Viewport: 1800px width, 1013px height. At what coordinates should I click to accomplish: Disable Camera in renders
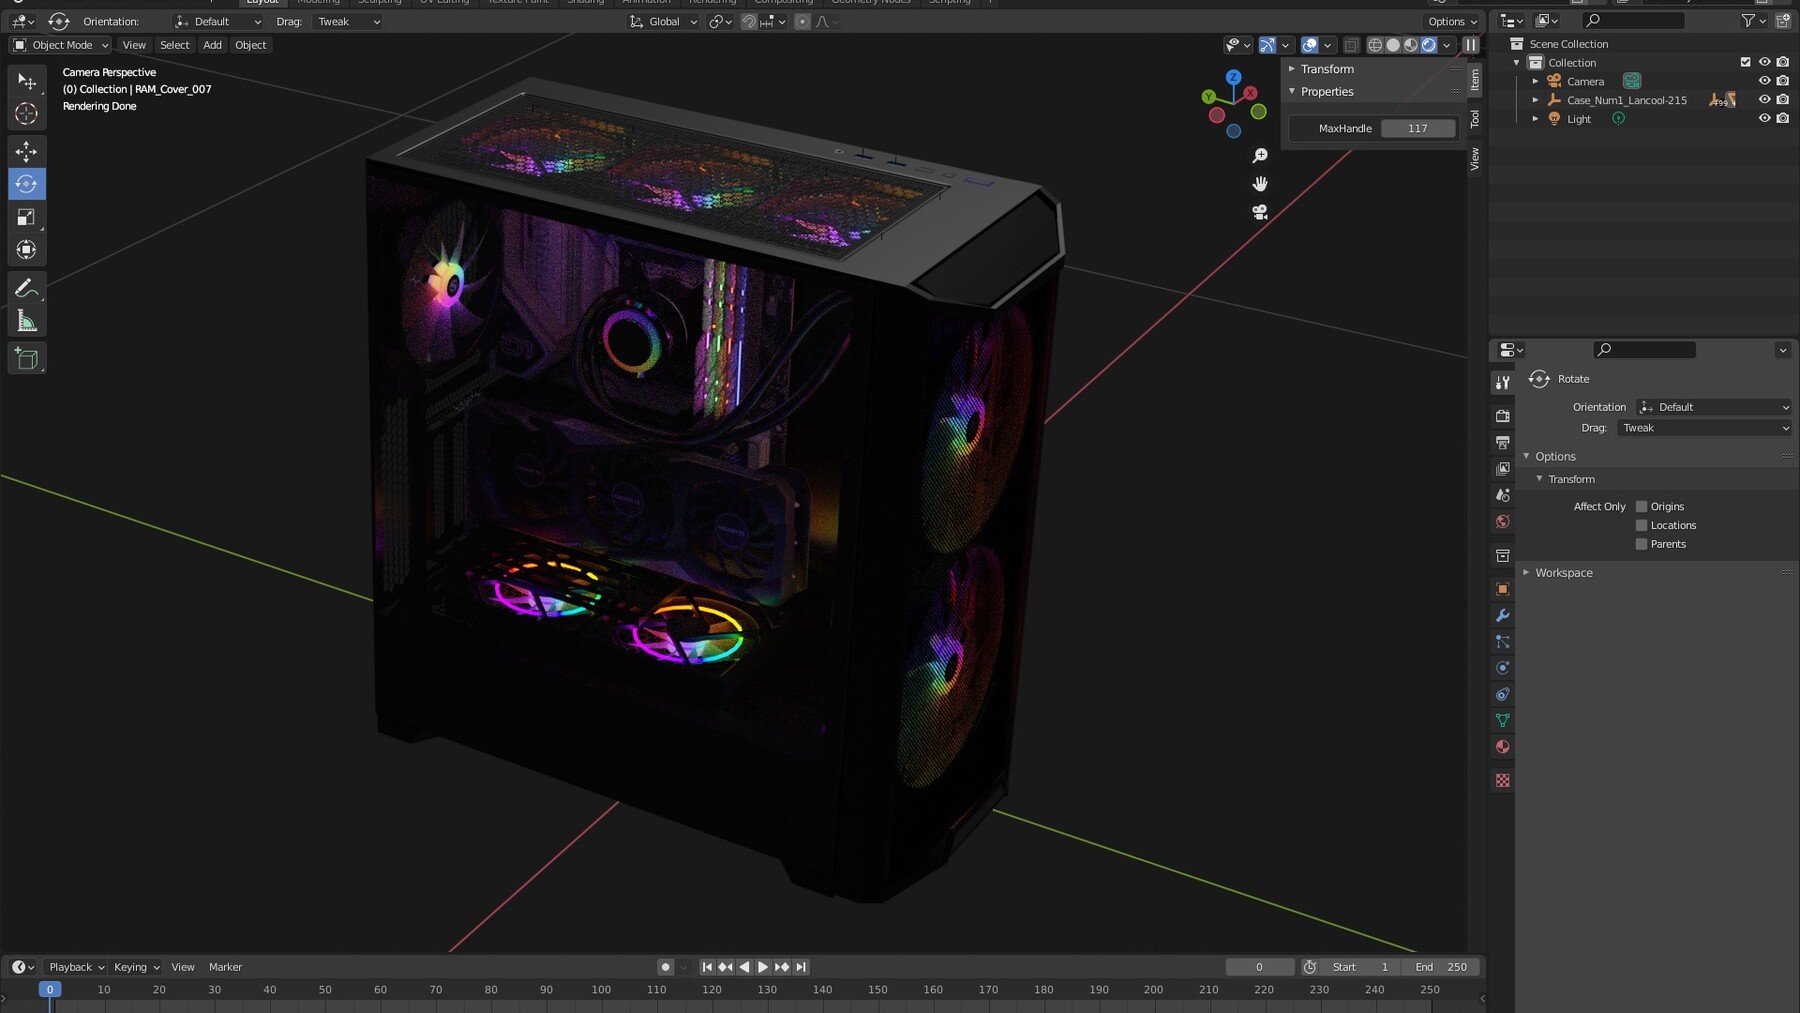(1783, 81)
